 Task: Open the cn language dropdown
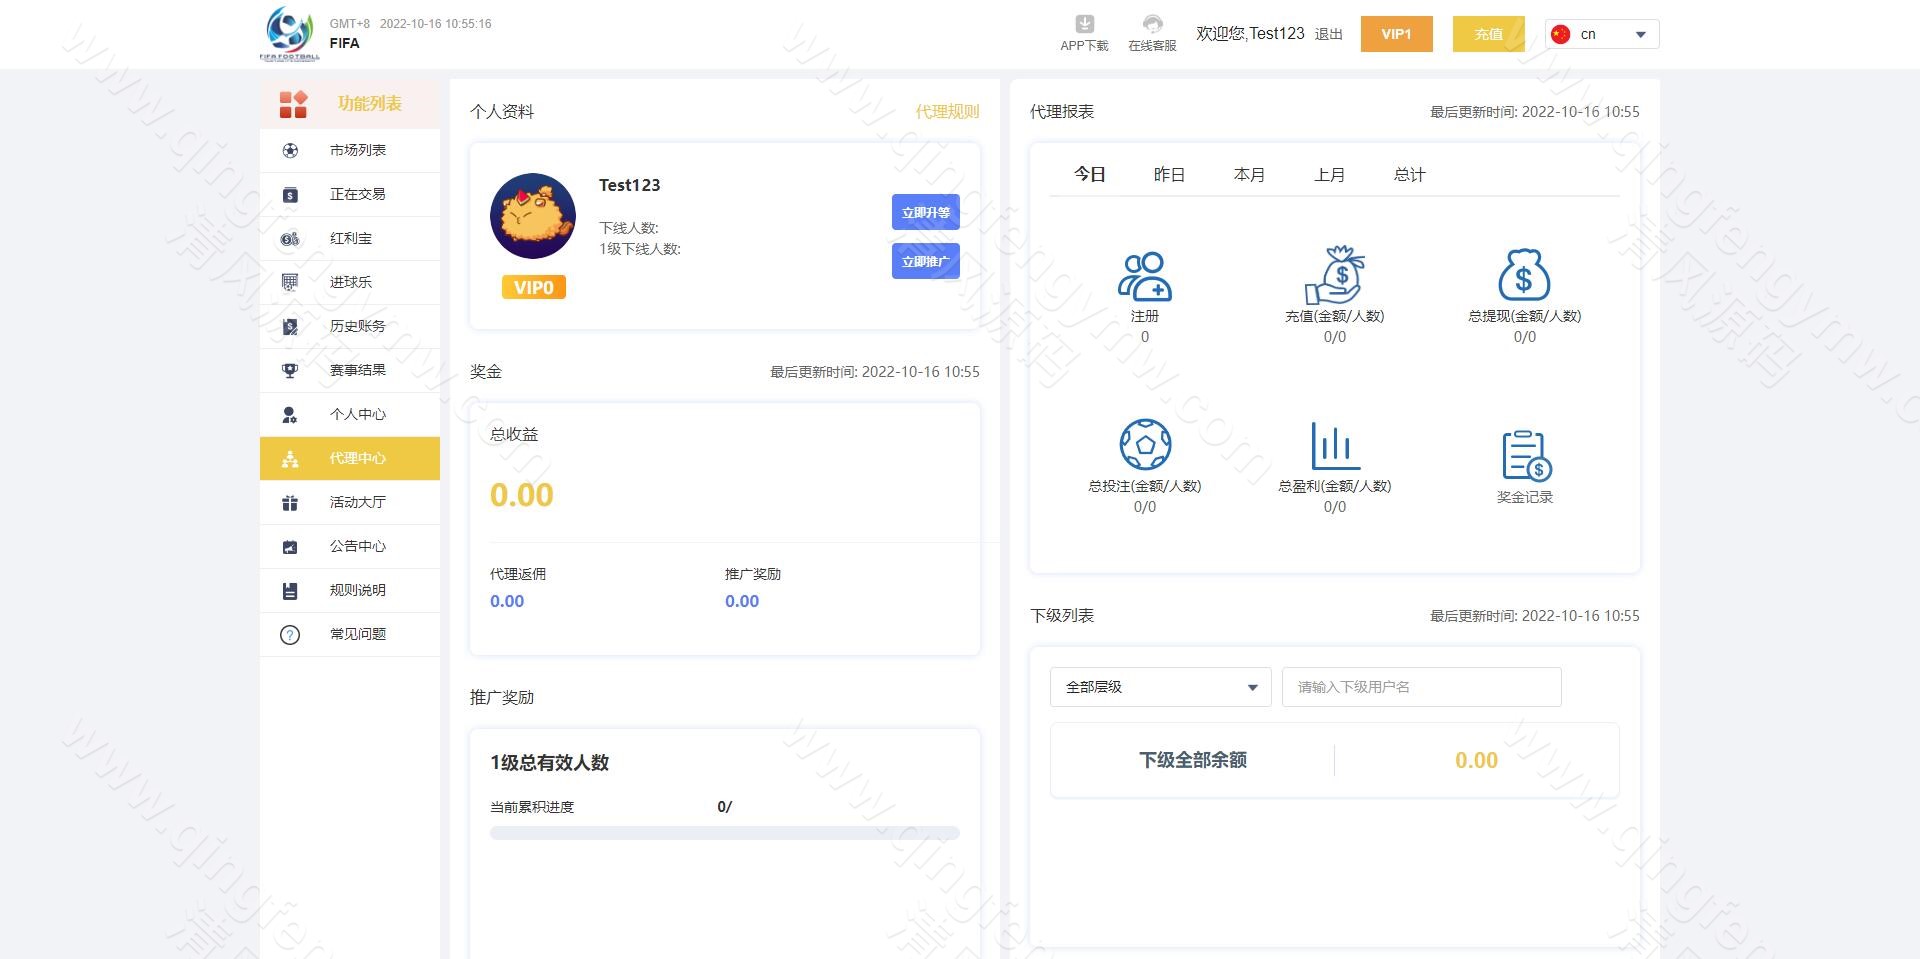[x=1601, y=33]
